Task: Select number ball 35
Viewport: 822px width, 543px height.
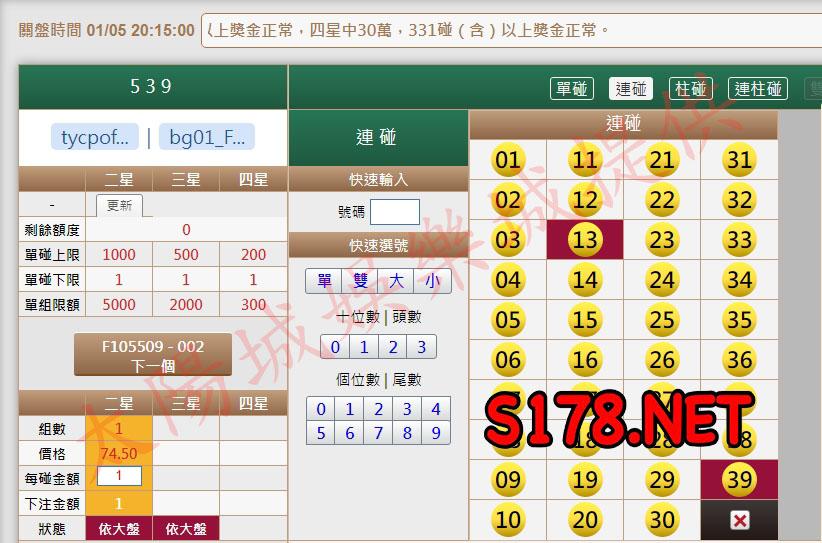Action: 739,320
